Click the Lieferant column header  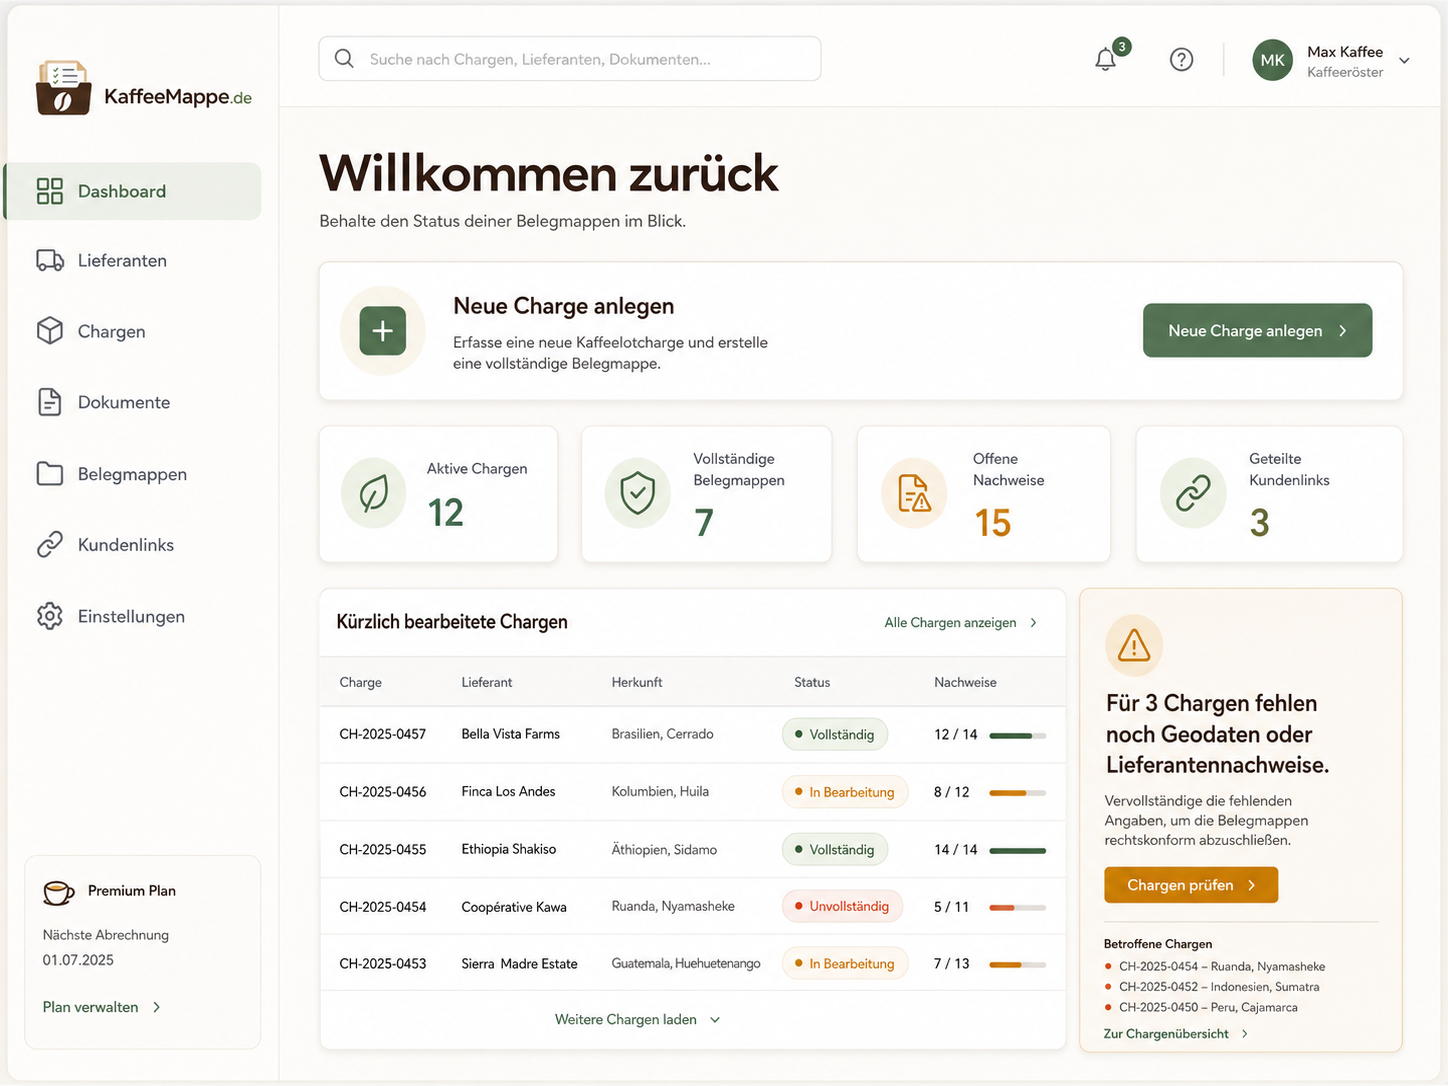487,682
